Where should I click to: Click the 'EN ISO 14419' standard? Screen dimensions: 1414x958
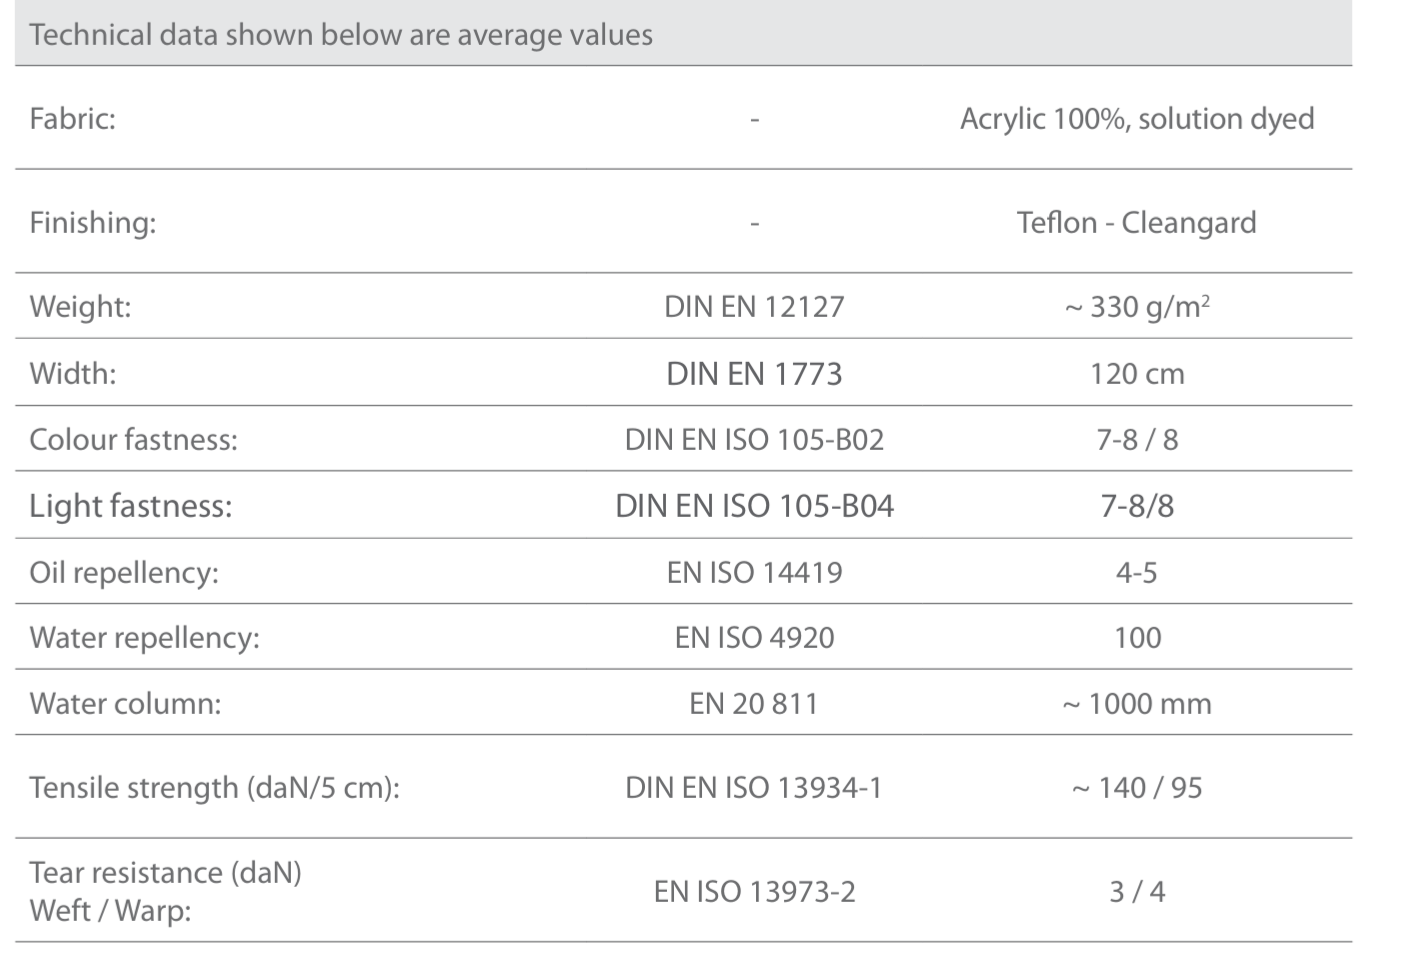[754, 573]
